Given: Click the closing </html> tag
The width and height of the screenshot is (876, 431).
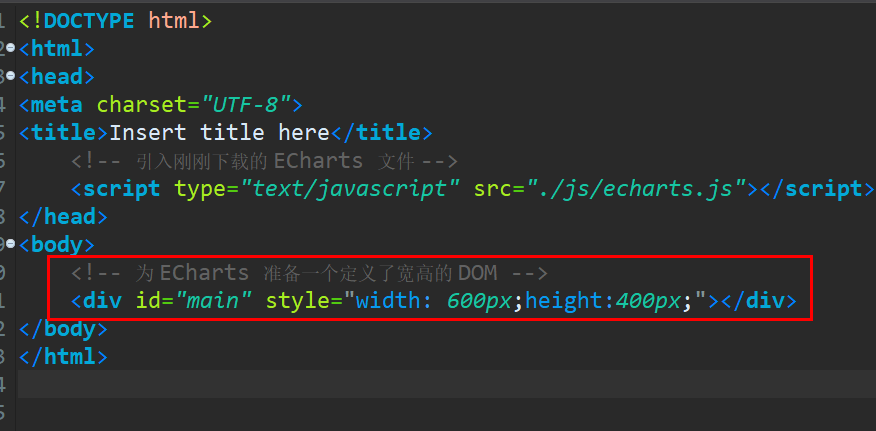Looking at the screenshot, I should point(63,357).
